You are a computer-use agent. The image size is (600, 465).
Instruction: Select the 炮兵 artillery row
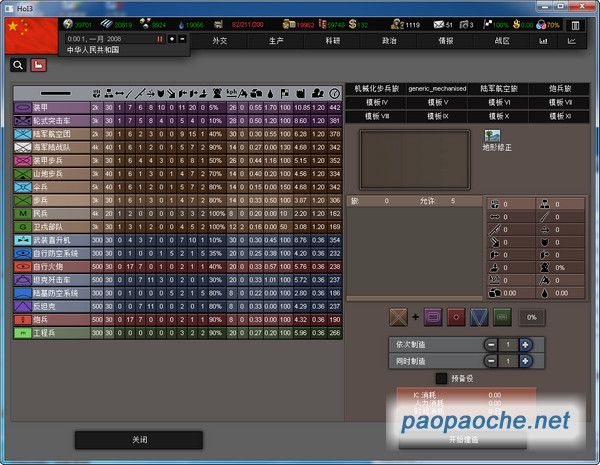click(x=178, y=320)
